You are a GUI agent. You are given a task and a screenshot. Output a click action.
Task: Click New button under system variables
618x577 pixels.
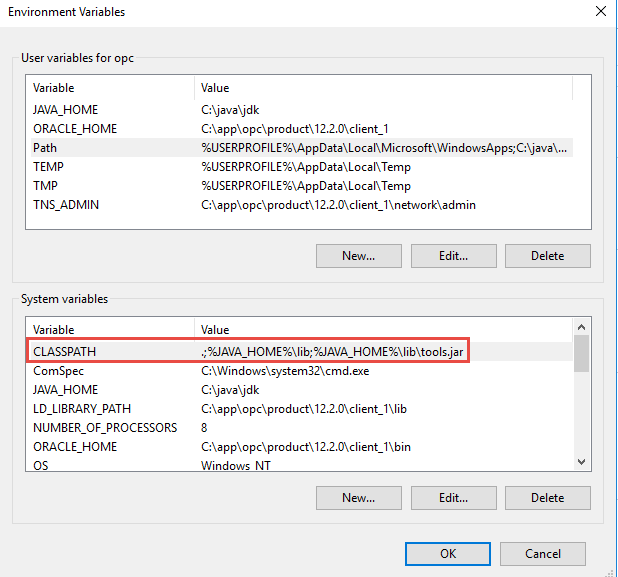coord(358,498)
